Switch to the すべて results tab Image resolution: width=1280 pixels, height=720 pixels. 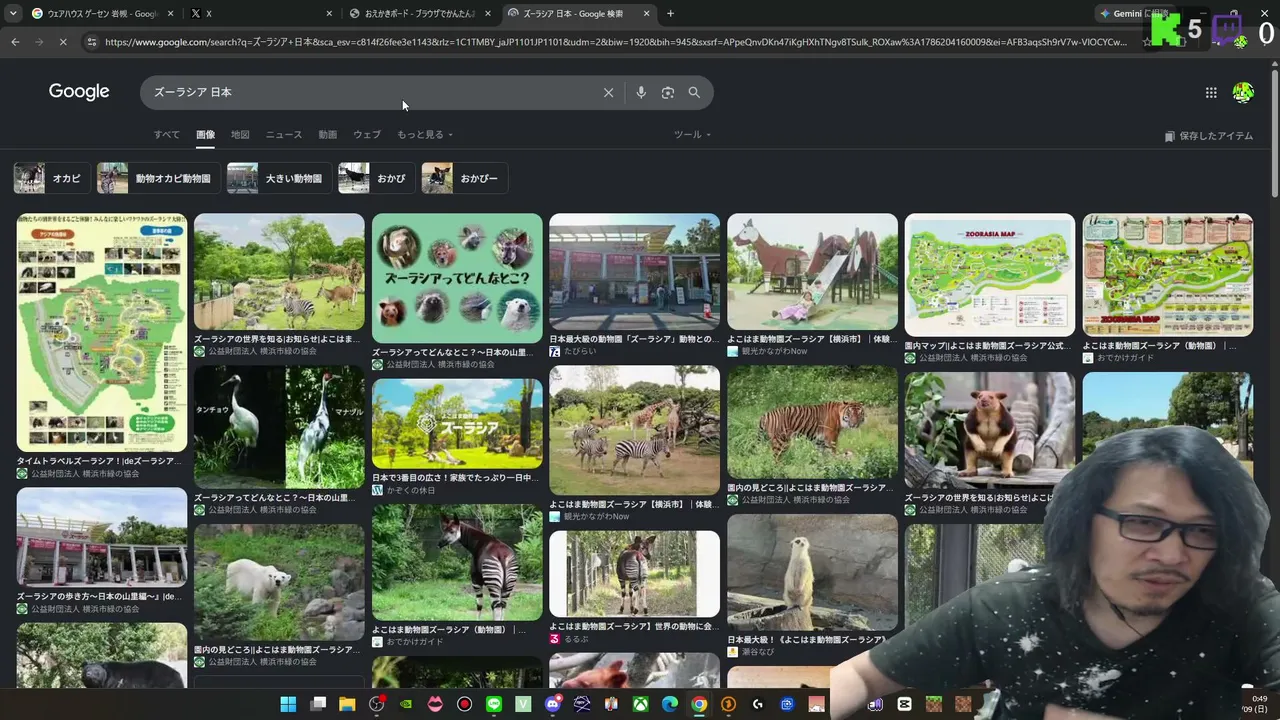click(x=167, y=135)
